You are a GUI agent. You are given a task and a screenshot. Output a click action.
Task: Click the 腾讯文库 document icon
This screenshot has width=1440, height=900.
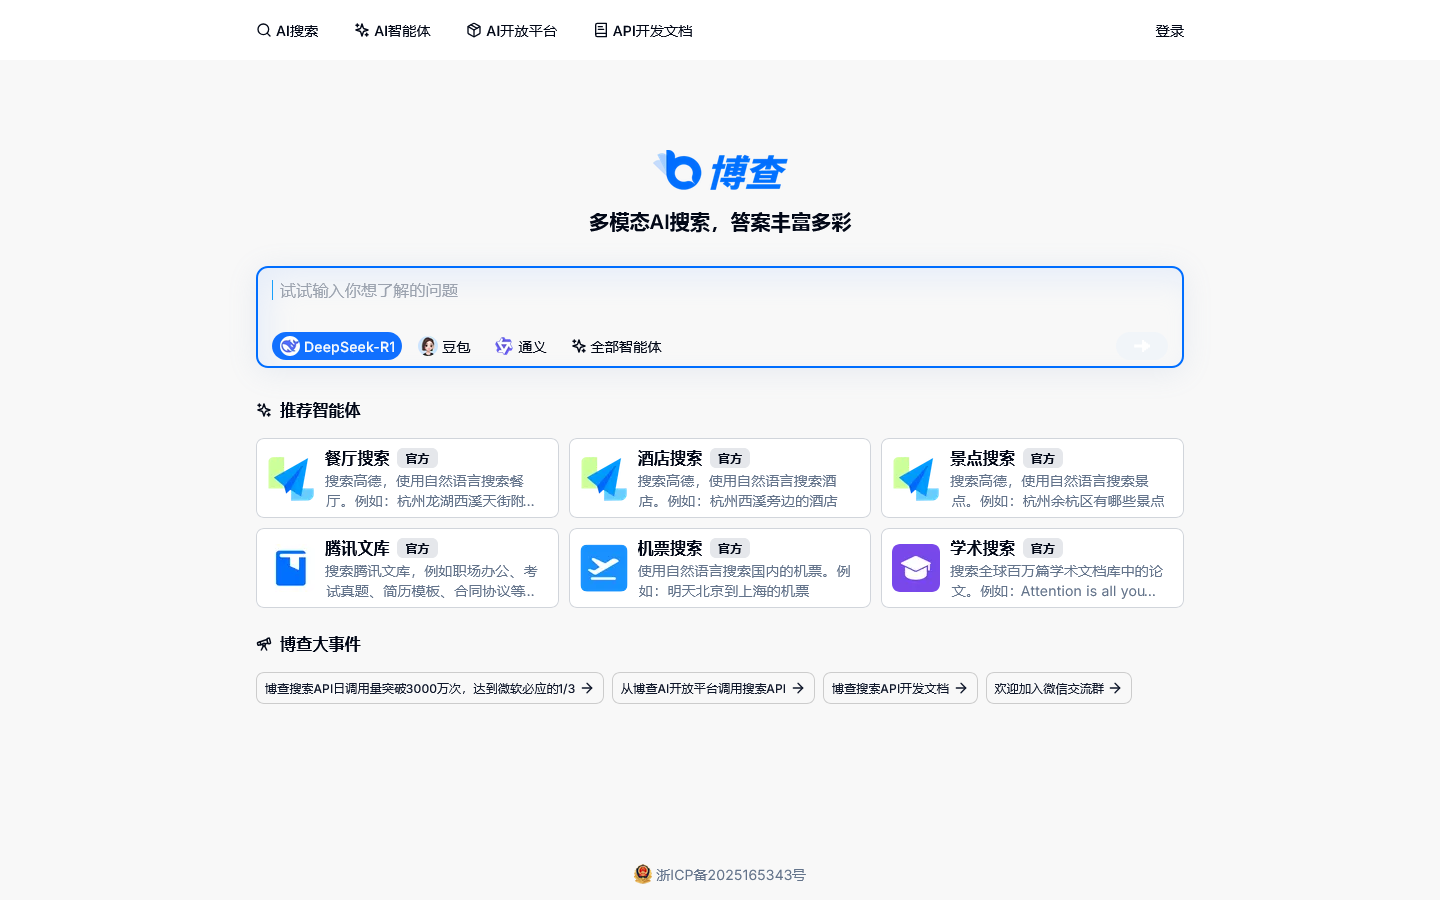click(x=291, y=568)
